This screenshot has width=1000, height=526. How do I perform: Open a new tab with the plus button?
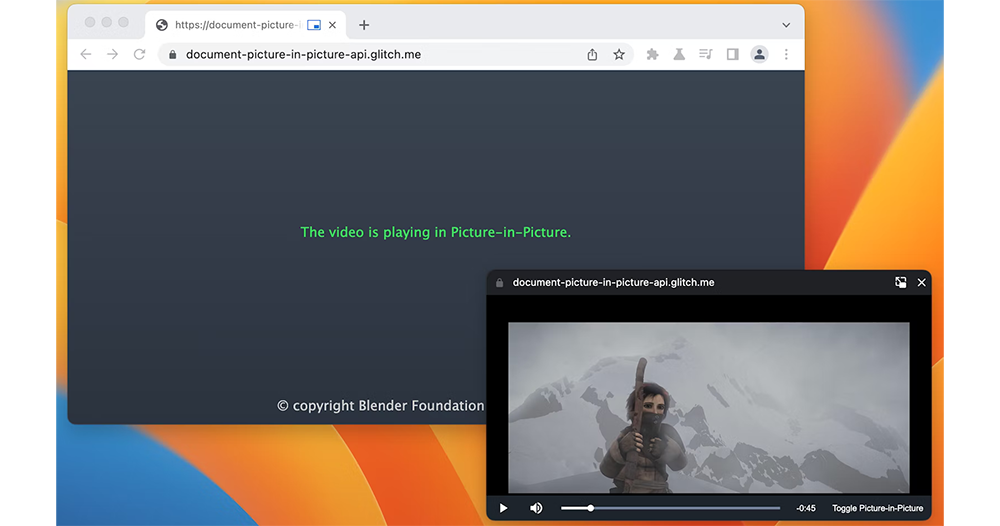[x=364, y=25]
